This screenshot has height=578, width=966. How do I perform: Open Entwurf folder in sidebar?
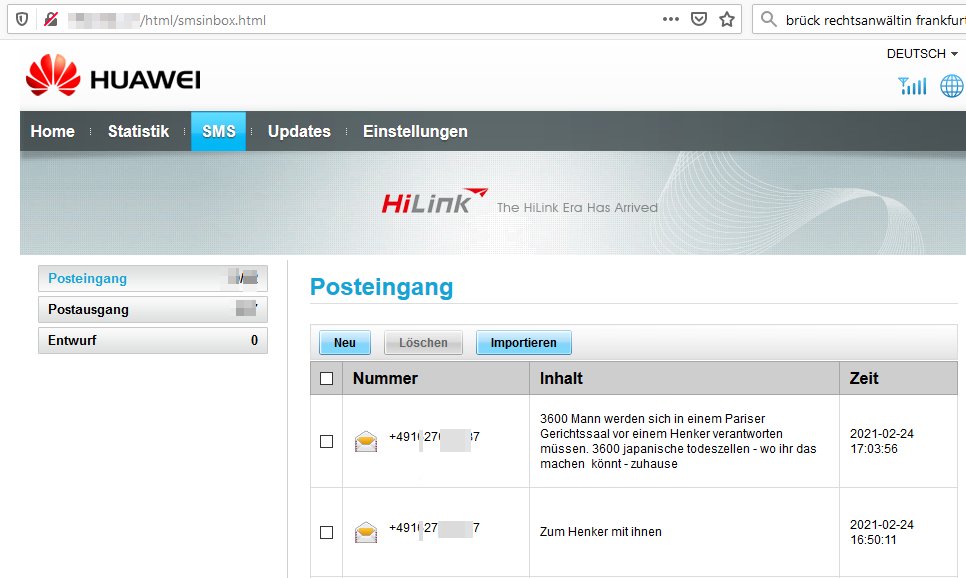point(153,340)
